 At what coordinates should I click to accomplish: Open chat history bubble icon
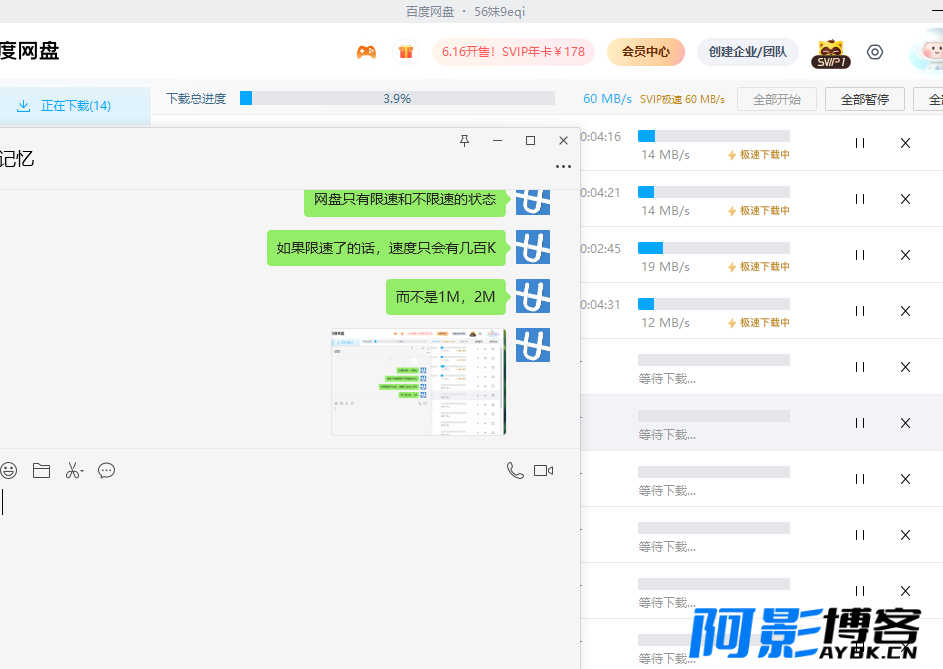(x=106, y=470)
